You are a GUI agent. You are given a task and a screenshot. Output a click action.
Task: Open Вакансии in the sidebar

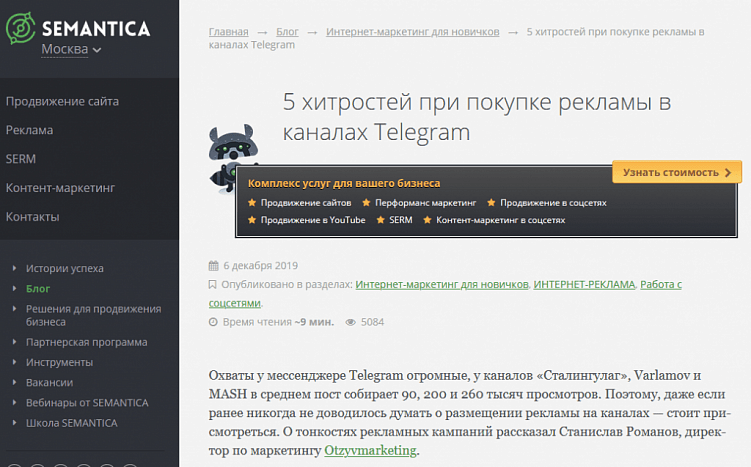click(49, 383)
